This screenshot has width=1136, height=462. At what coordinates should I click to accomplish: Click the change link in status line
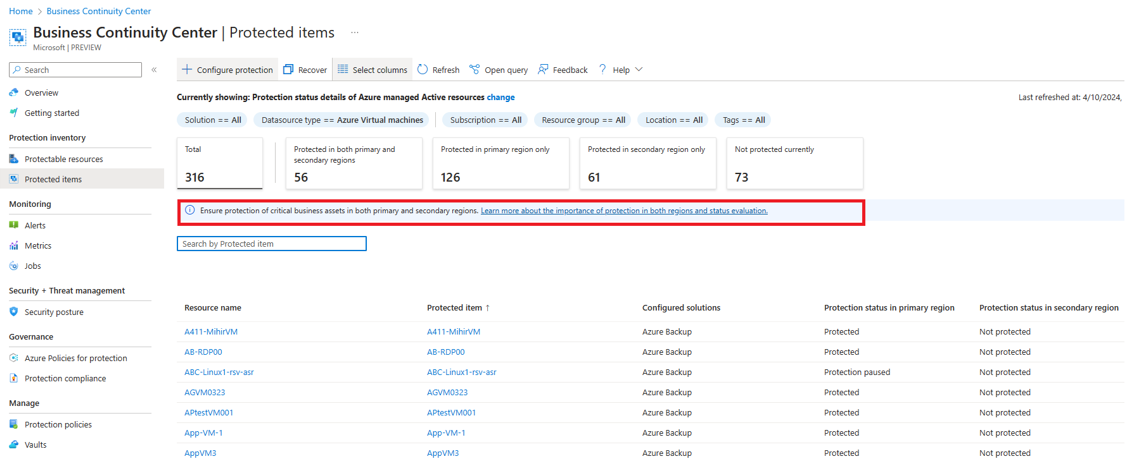(x=501, y=97)
